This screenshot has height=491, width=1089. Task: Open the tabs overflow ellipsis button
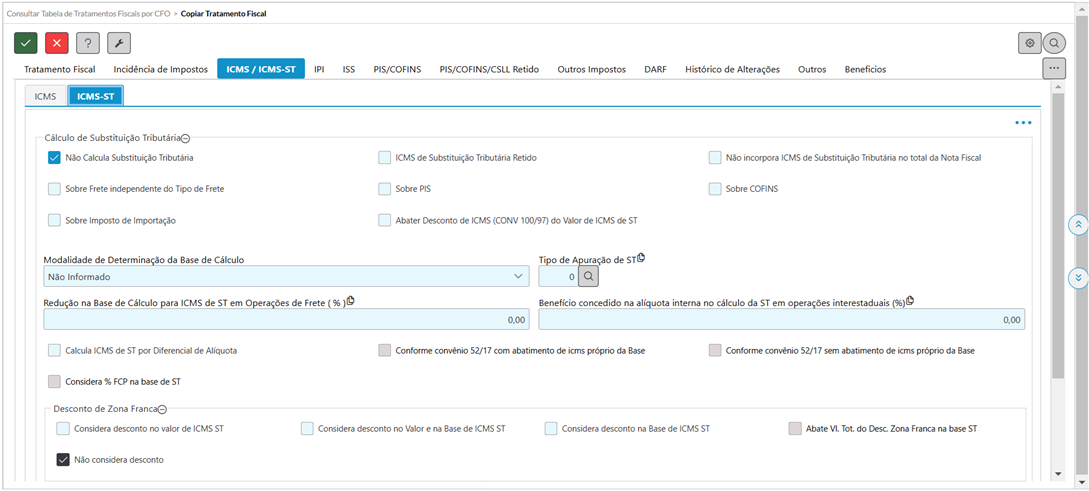click(1053, 68)
